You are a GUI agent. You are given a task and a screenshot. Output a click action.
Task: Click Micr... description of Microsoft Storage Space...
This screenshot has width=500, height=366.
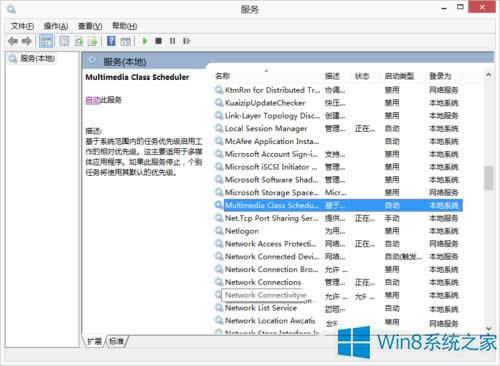coord(336,193)
